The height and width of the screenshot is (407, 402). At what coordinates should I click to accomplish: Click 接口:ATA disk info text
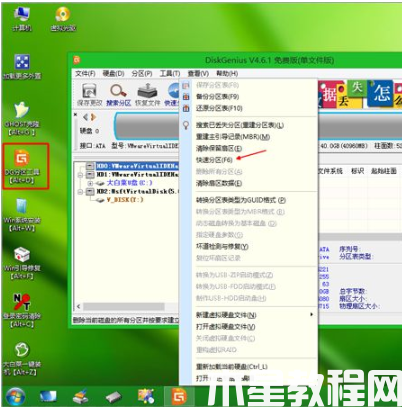(x=92, y=146)
